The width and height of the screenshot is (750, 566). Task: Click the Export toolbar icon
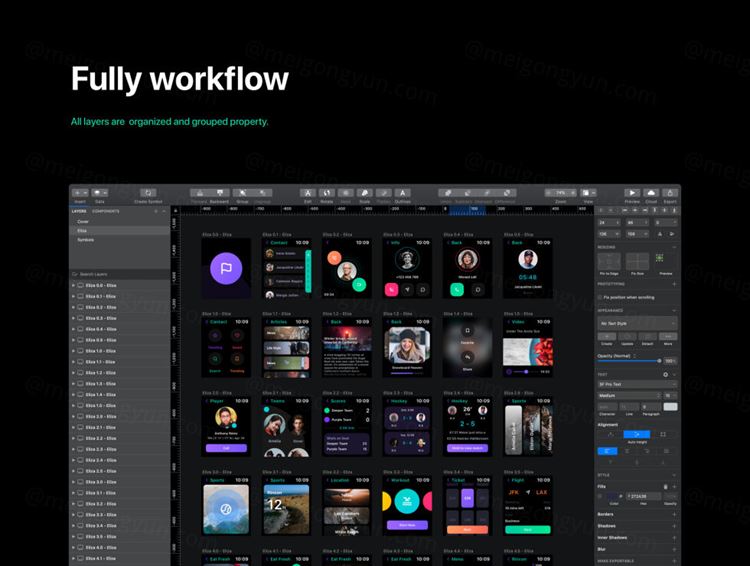670,192
